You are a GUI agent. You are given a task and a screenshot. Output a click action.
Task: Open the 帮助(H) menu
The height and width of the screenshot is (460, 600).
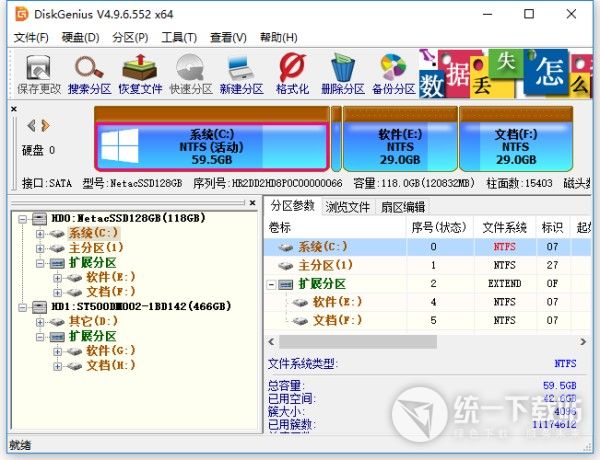point(279,38)
